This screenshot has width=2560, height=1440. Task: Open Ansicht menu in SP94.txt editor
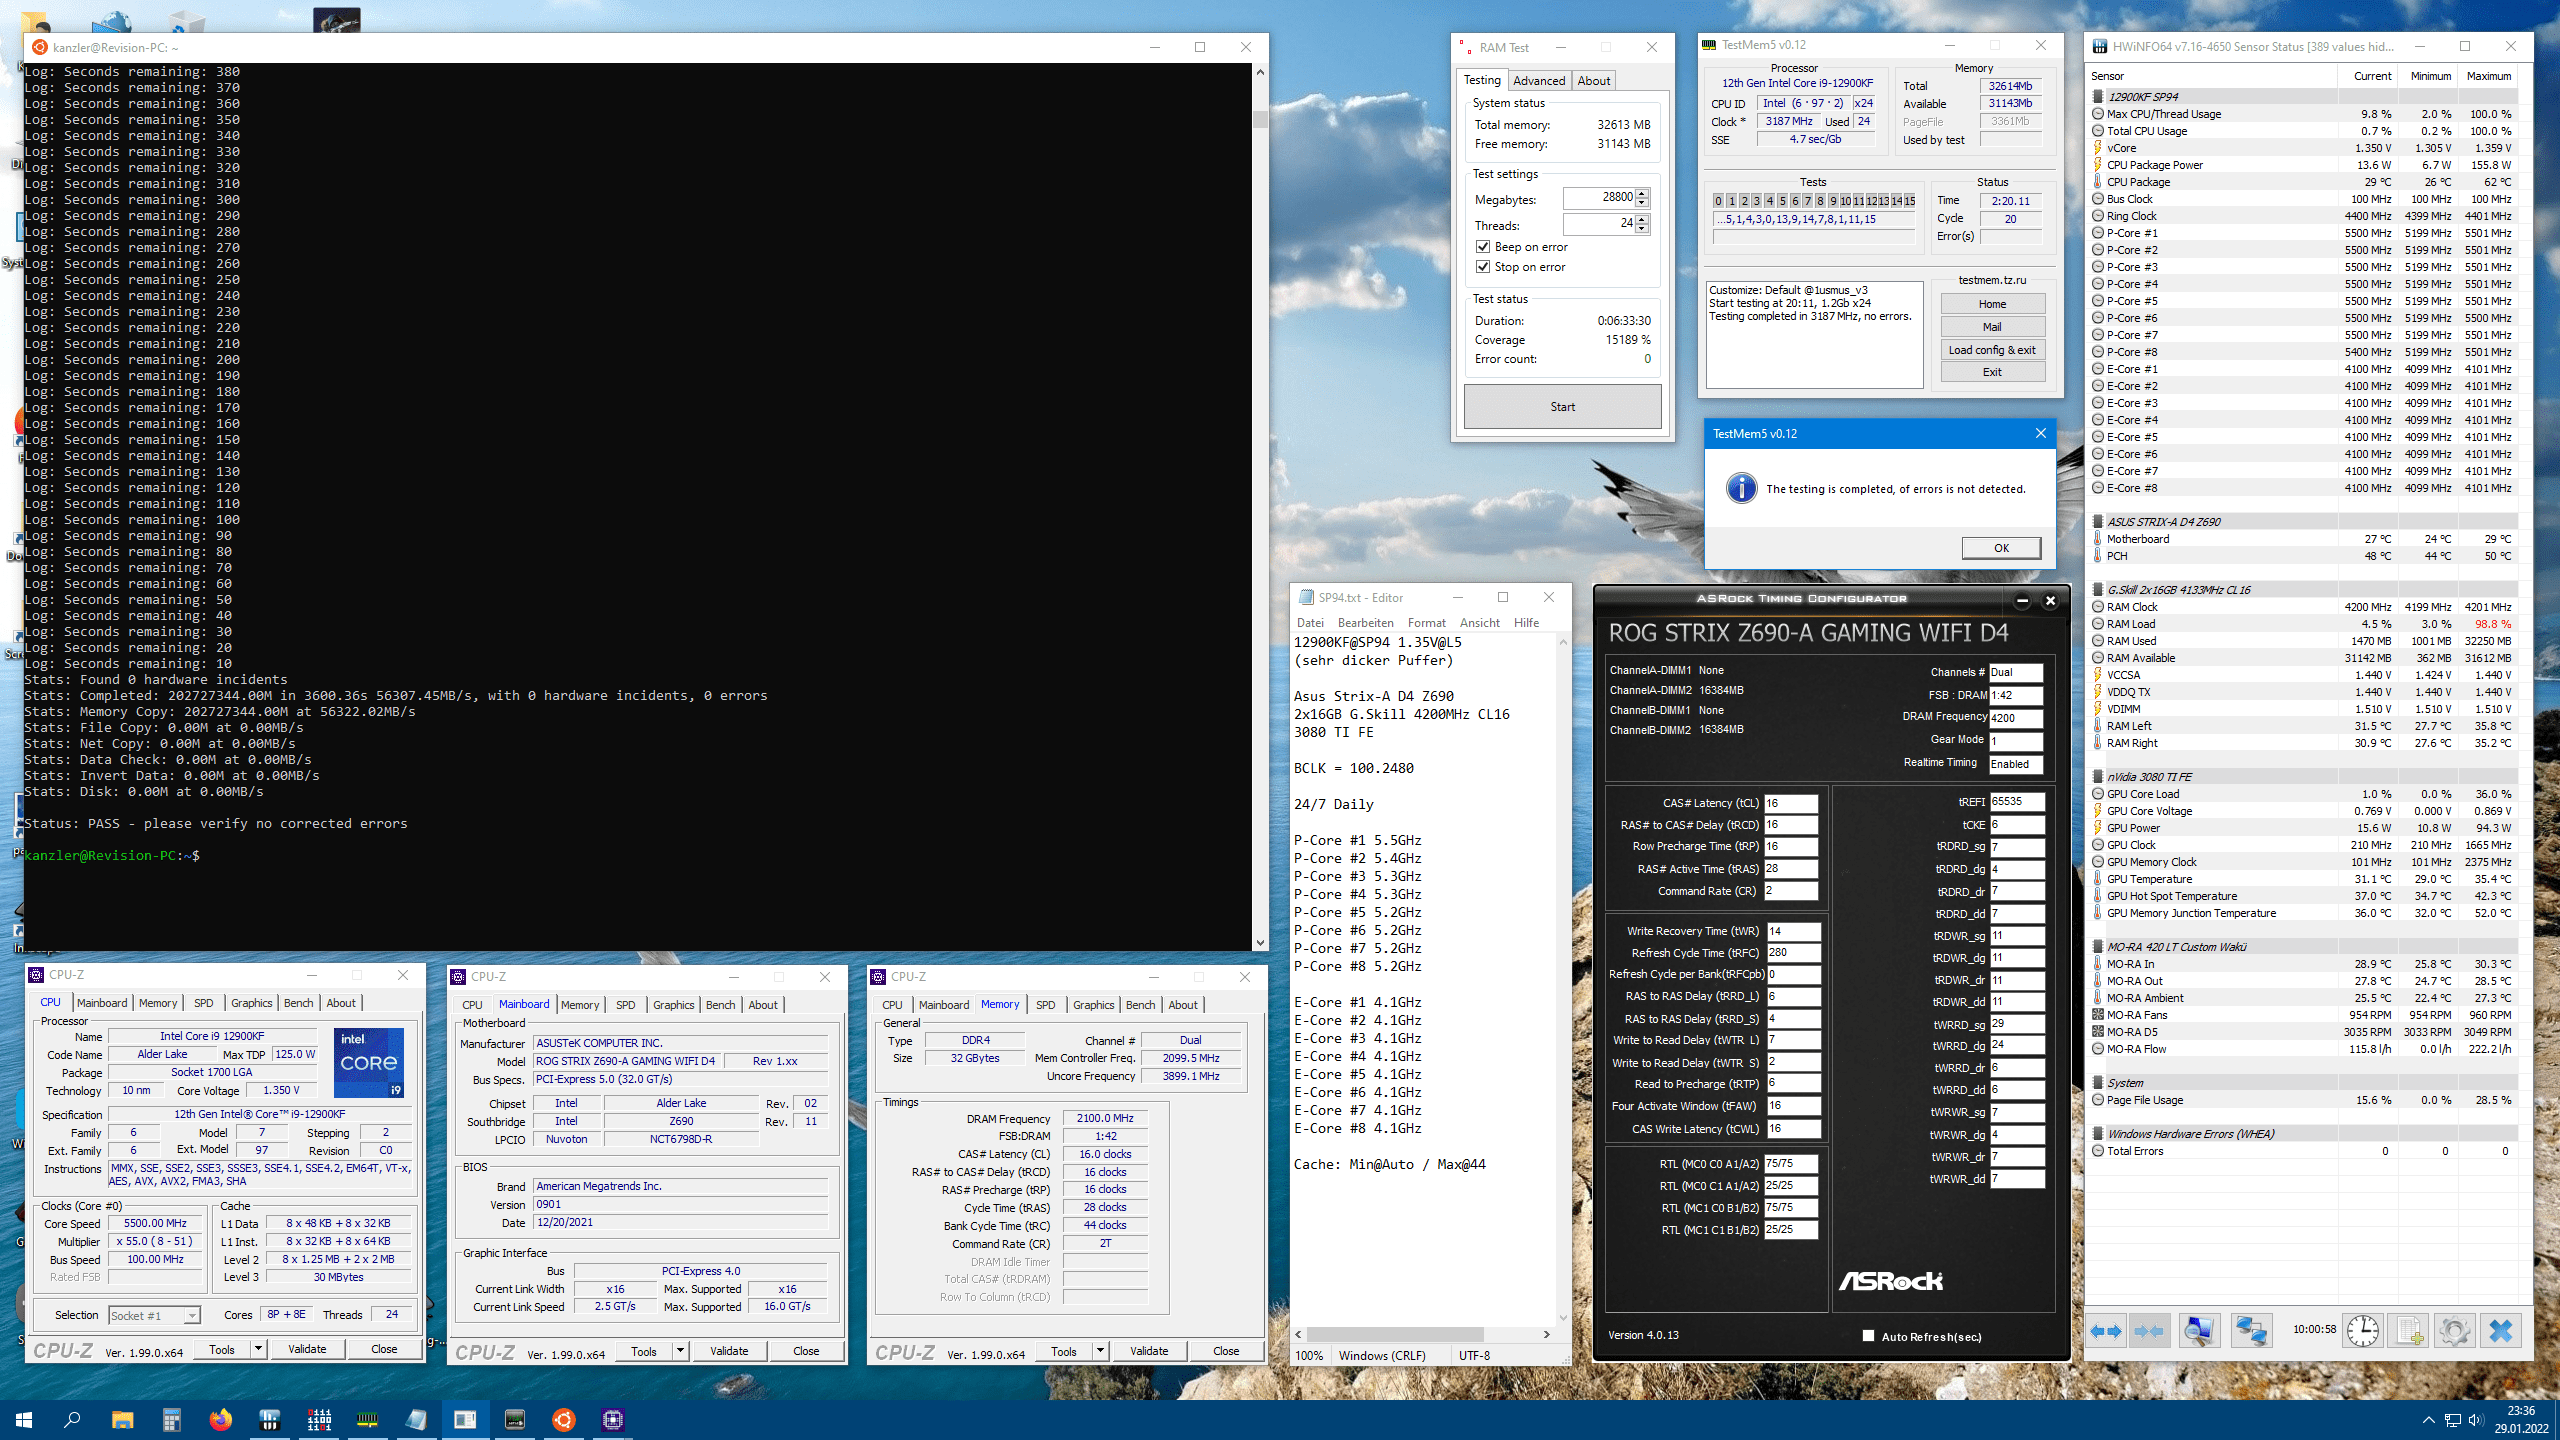click(x=1479, y=622)
